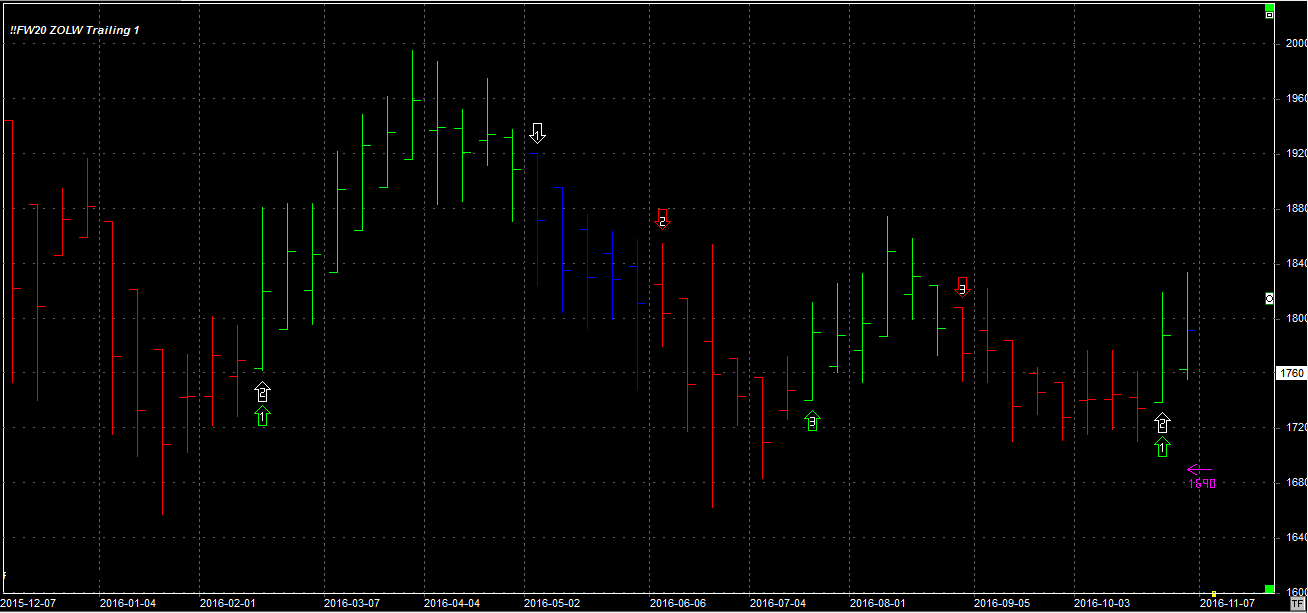Click the chart title FW20 ZOLW Trailing 1
1308x613 pixels.
click(75, 30)
